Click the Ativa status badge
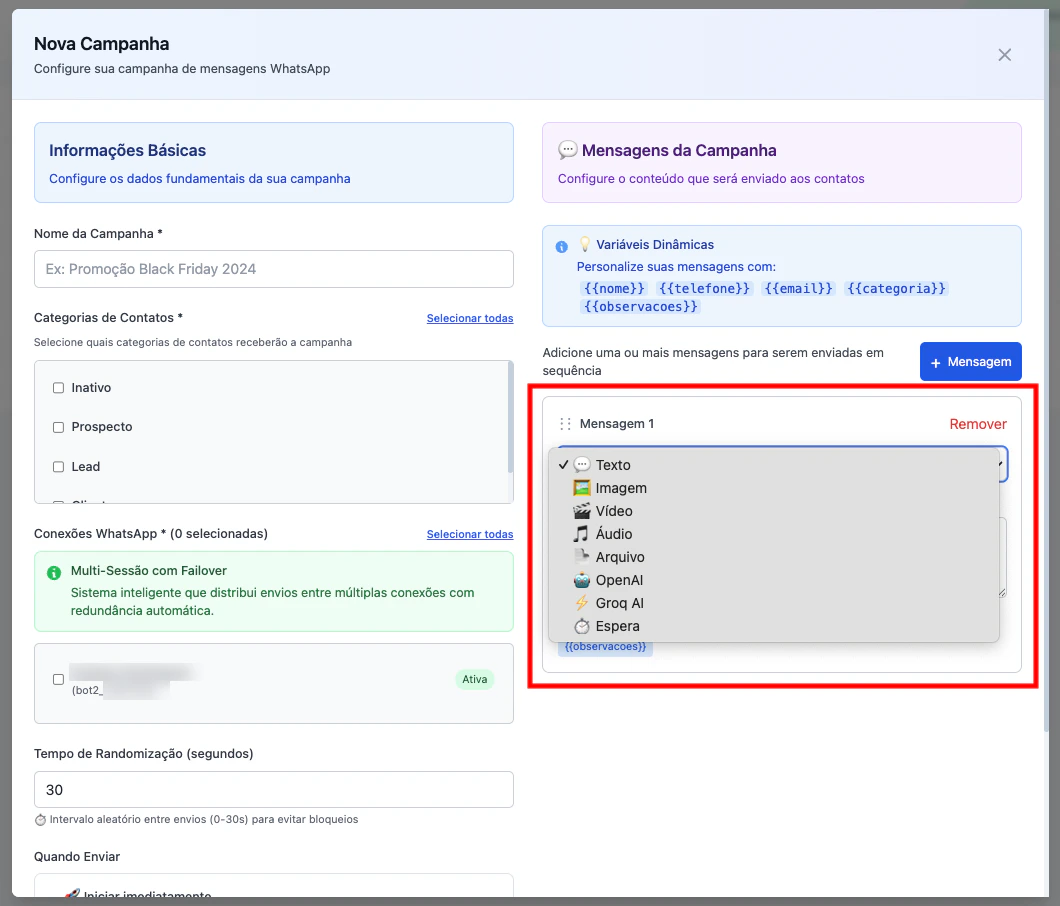This screenshot has height=906, width=1060. click(475, 680)
